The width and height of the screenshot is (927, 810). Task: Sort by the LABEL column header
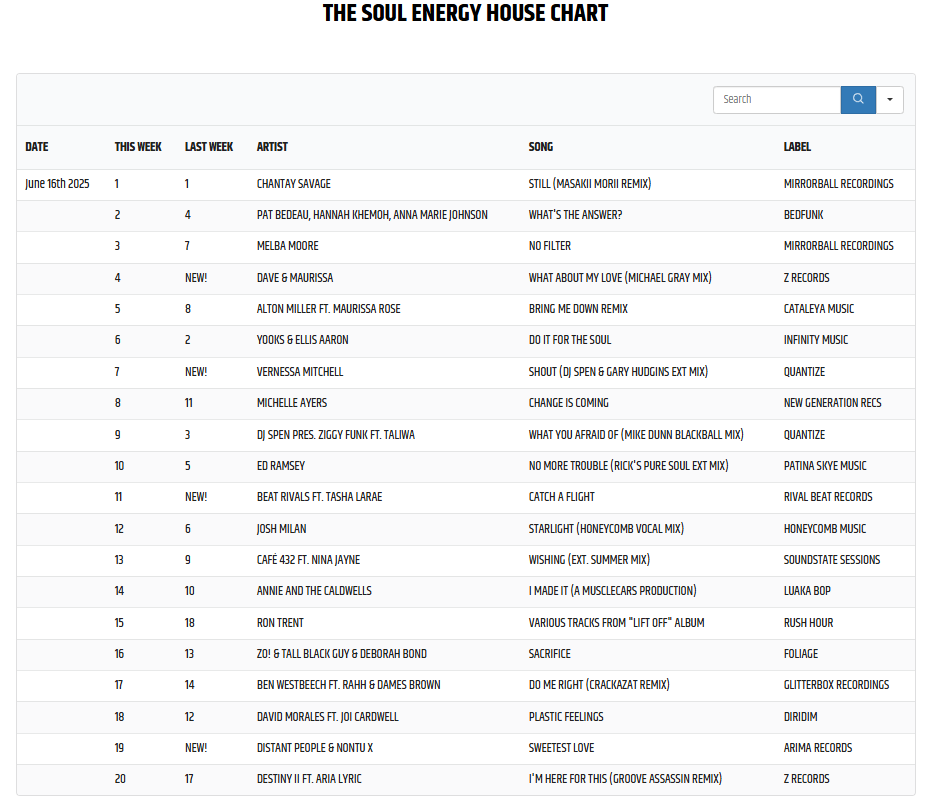[797, 147]
